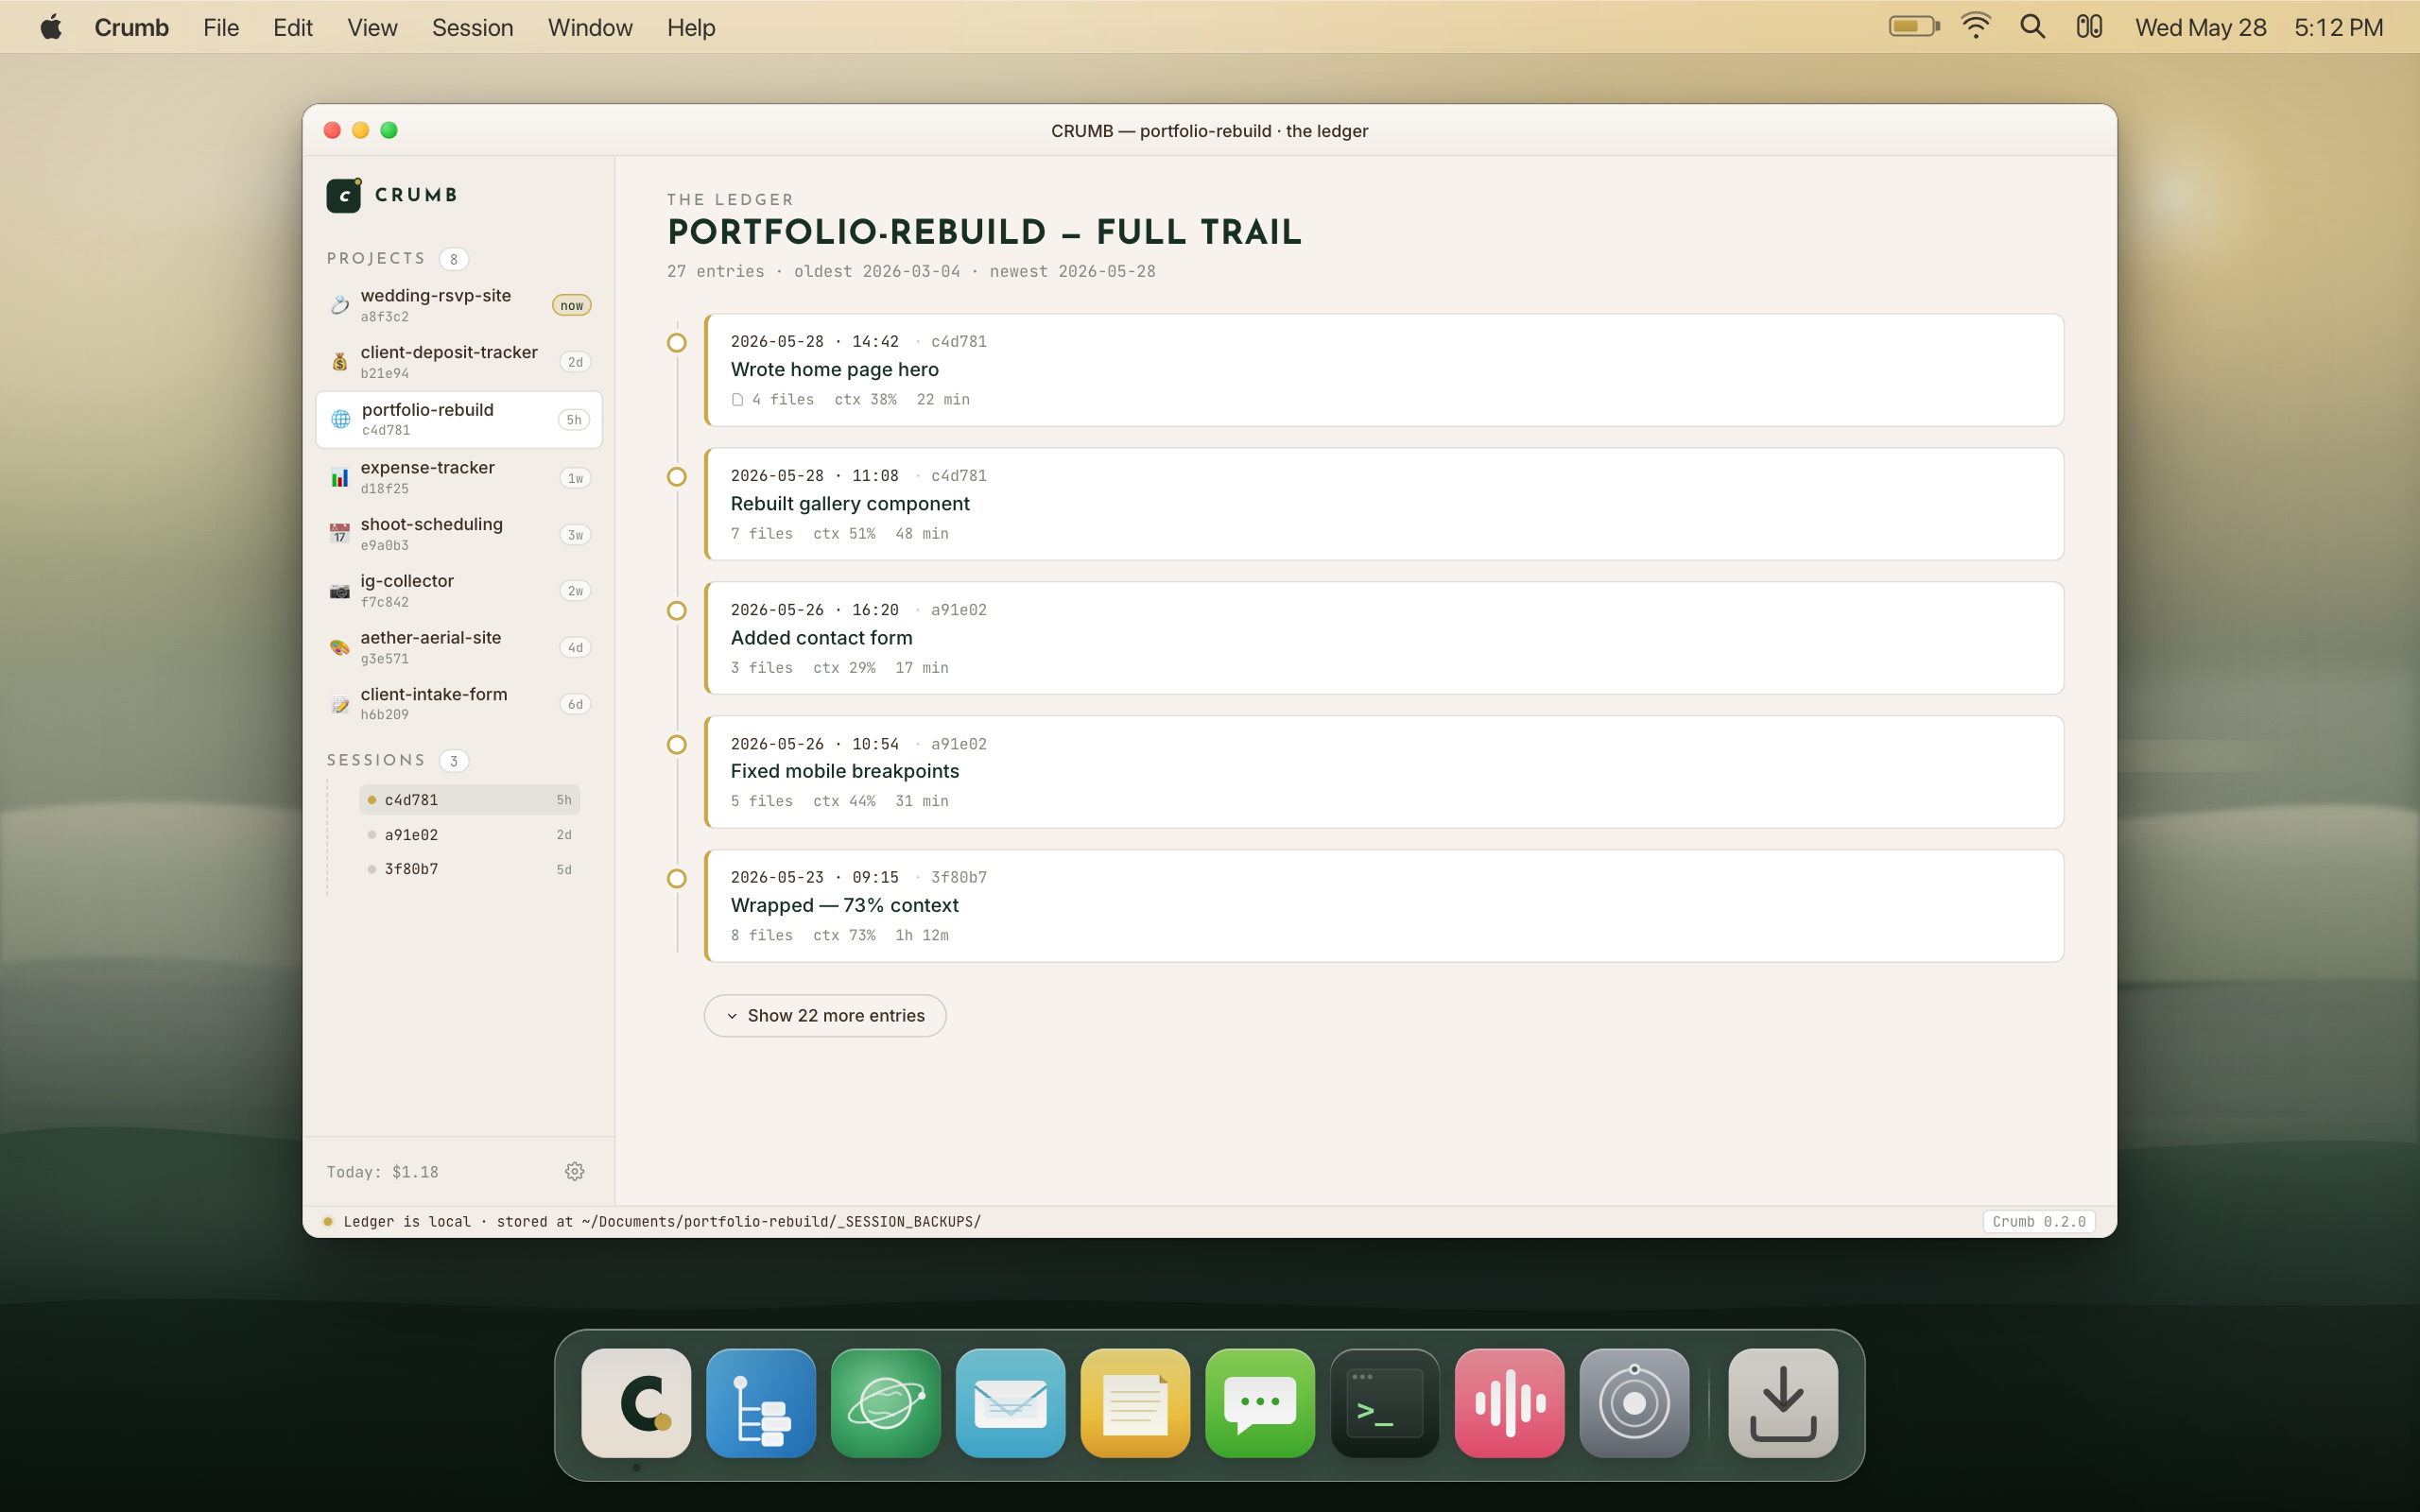
Task: Select session 3f80b7 in Sessions list
Action: [469, 869]
